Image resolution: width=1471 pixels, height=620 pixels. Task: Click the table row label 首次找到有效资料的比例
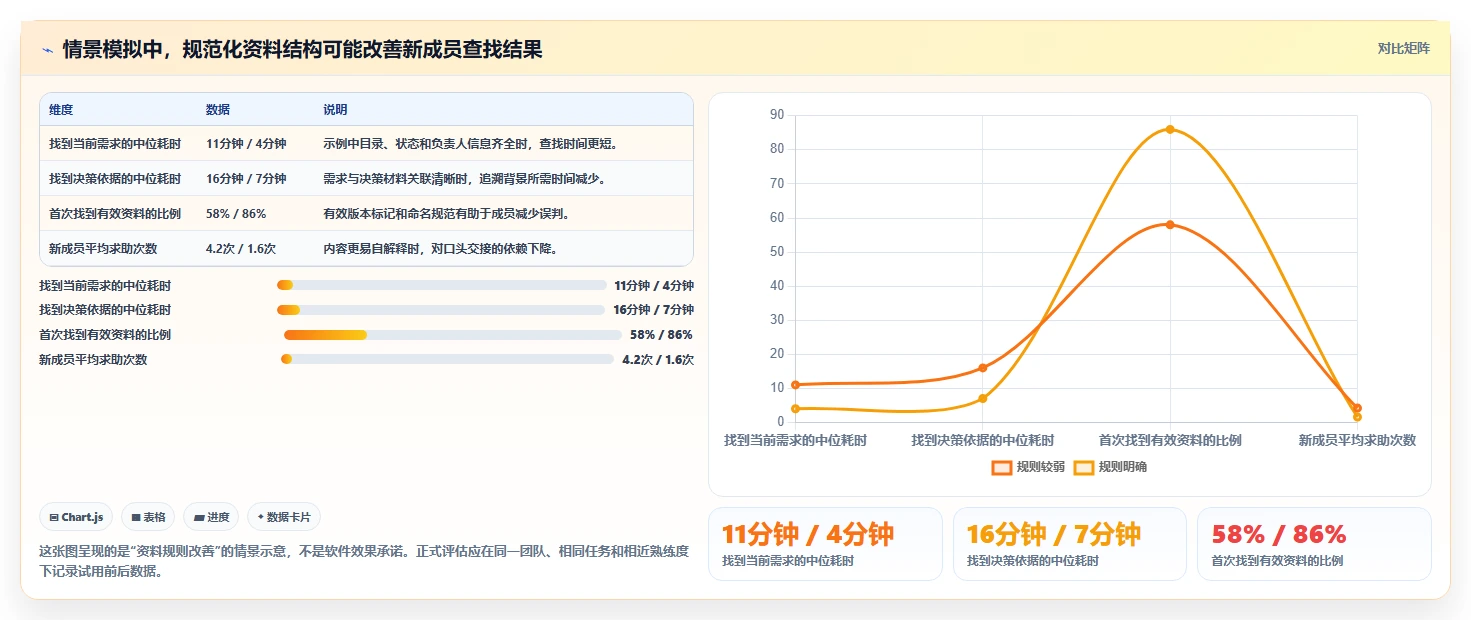point(115,214)
